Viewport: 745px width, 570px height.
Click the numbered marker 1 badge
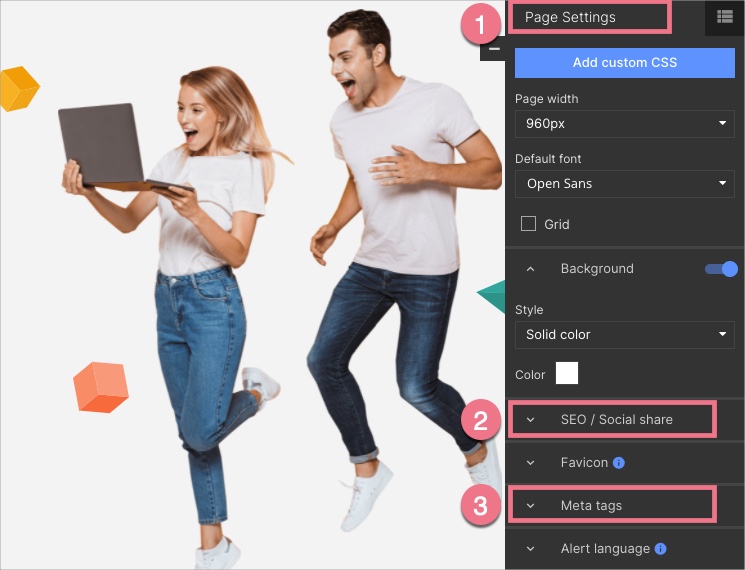point(480,24)
